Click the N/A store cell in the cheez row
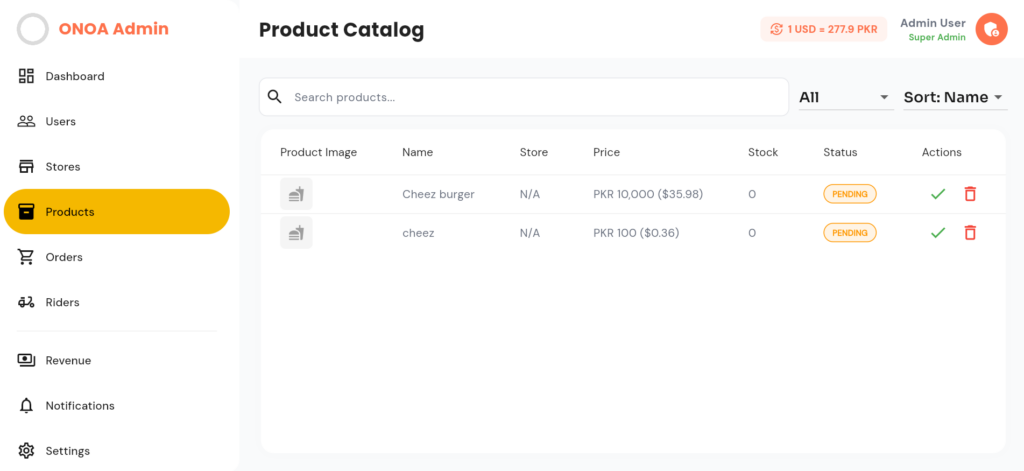This screenshot has height=471, width=1024. pos(530,233)
